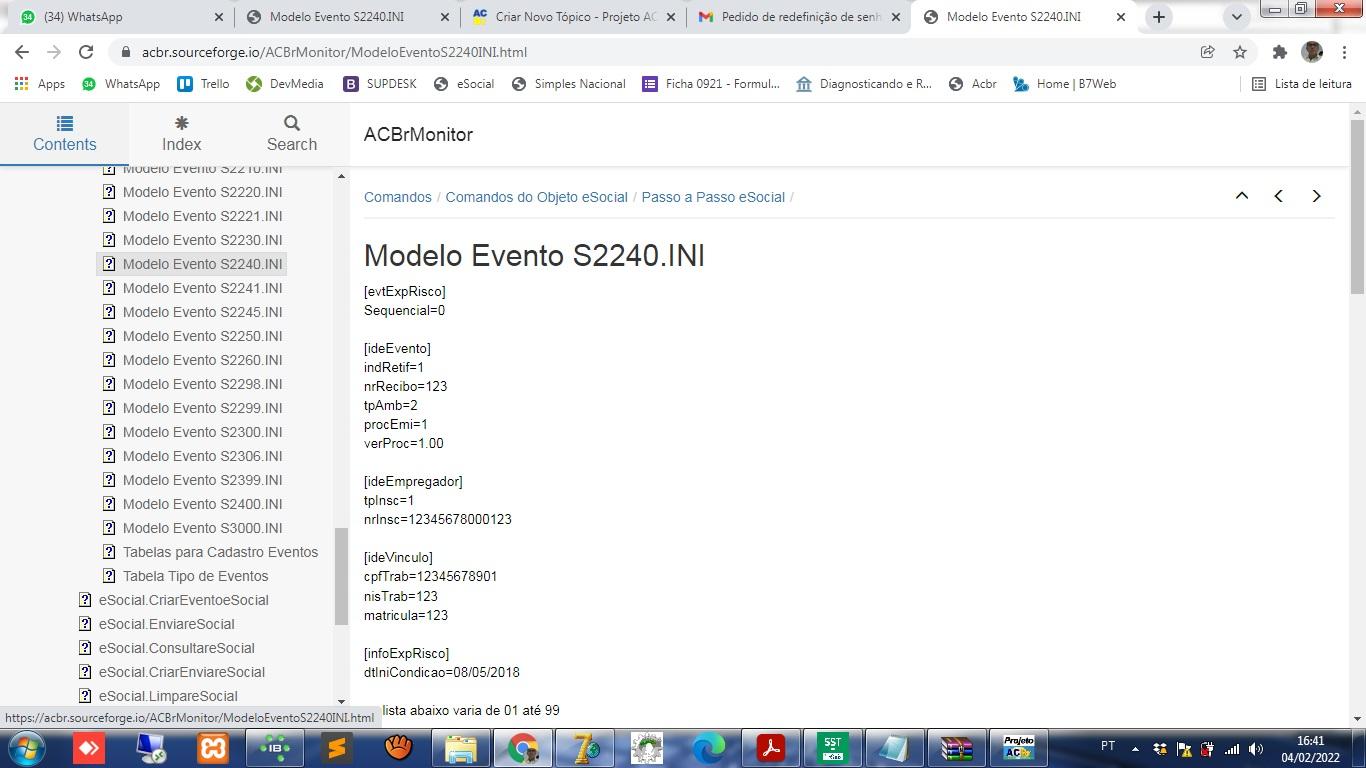Open Tabela Tipo de Eventos topic
Image resolution: width=1366 pixels, height=768 pixels.
pyautogui.click(x=195, y=576)
